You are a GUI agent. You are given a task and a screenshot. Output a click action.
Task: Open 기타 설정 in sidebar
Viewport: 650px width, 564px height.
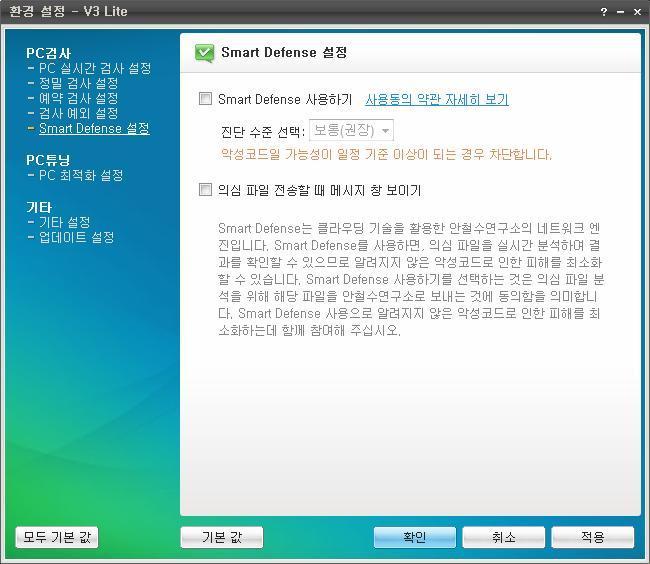pos(65,223)
